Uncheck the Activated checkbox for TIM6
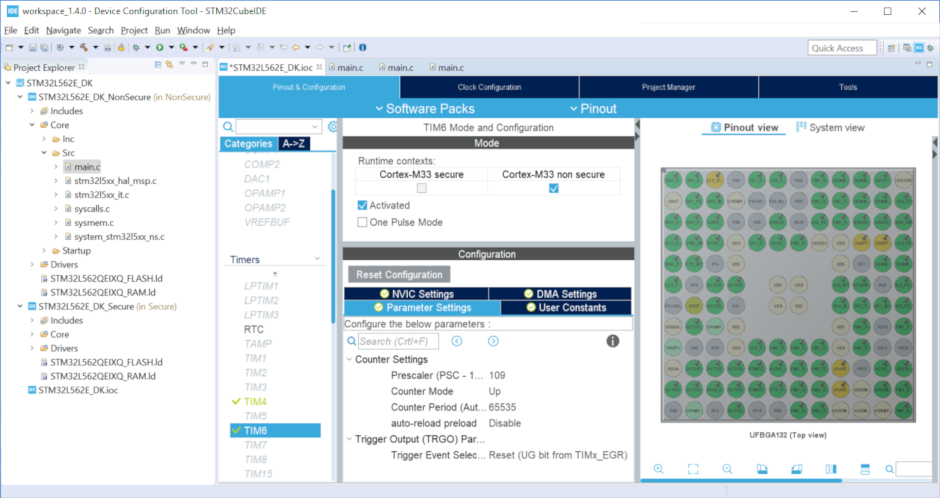Image resolution: width=940 pixels, height=498 pixels. coord(362,205)
